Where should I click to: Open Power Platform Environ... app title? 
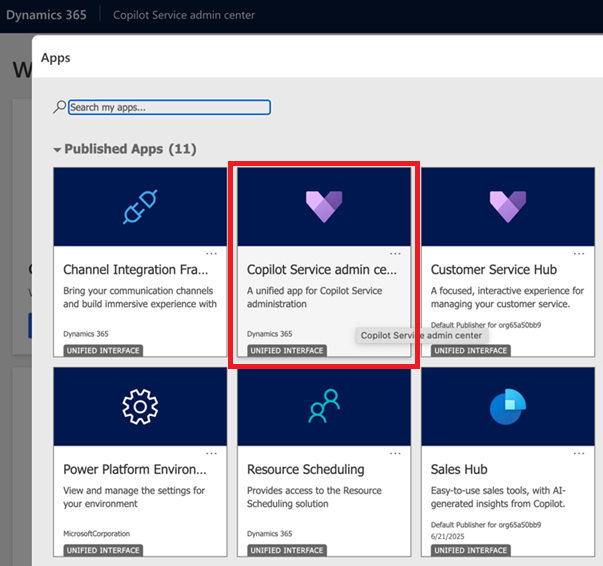click(x=135, y=469)
